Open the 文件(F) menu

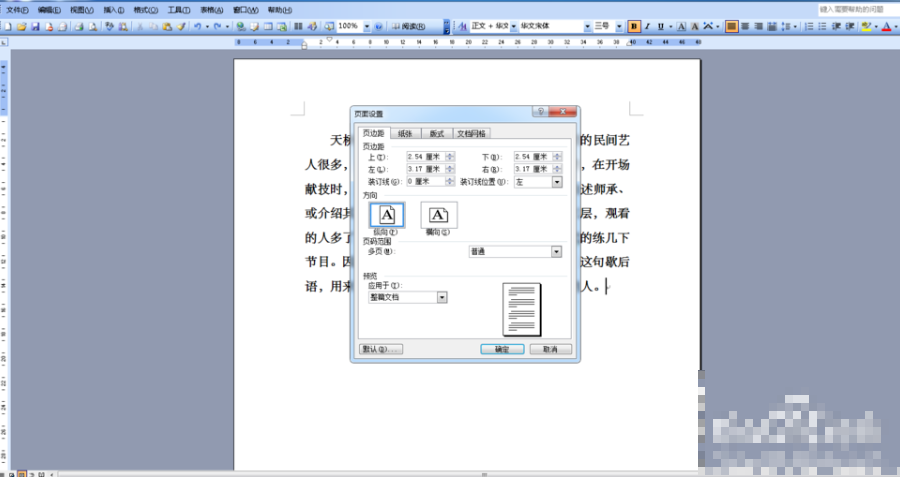click(17, 10)
